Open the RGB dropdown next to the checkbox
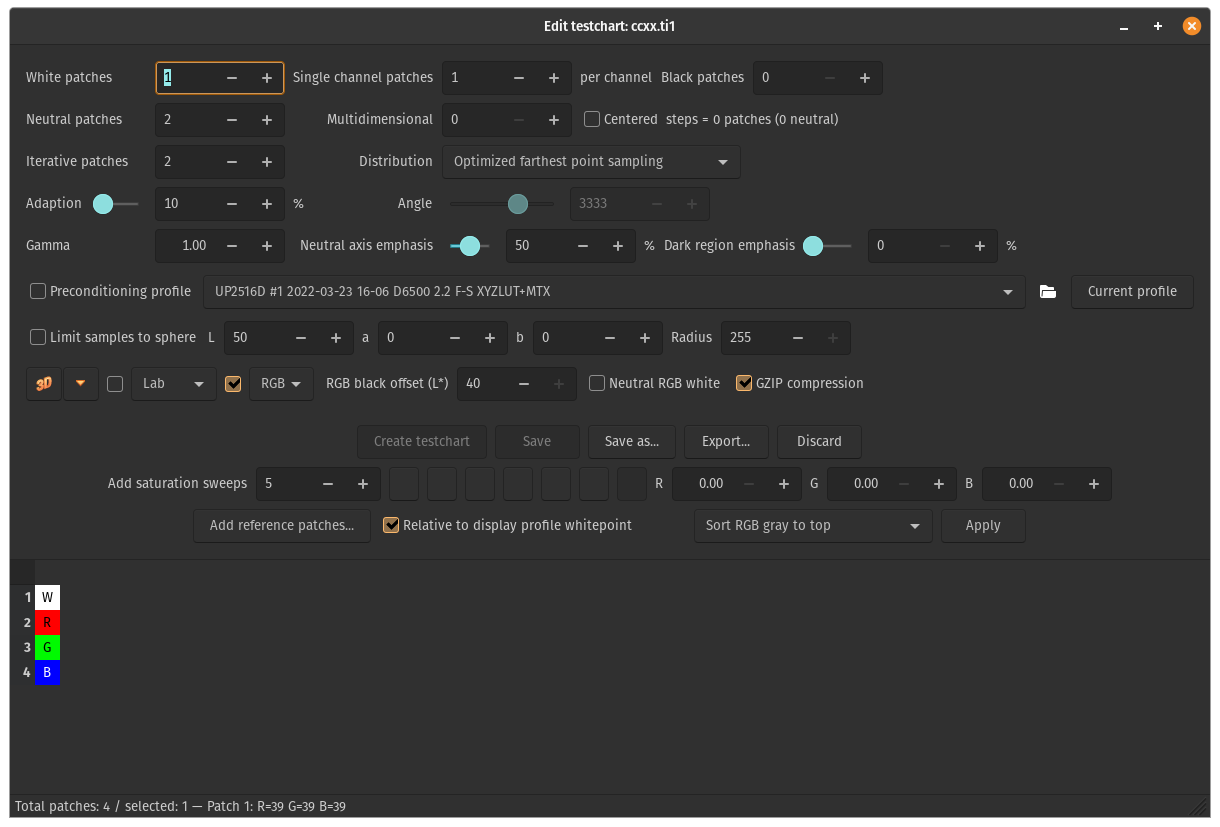 [x=281, y=383]
